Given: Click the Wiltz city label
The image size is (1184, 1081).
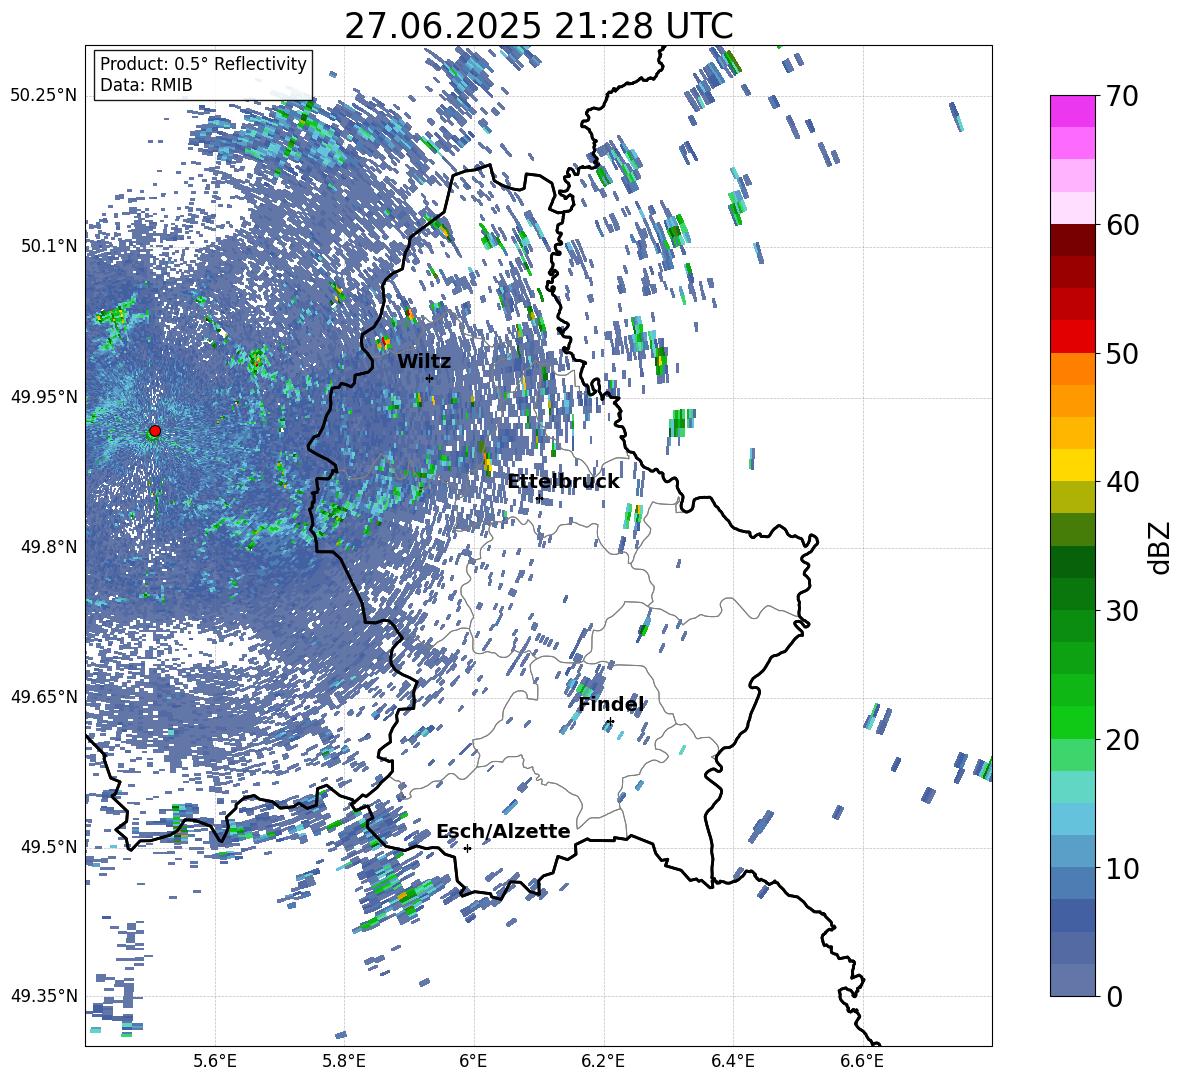Looking at the screenshot, I should (x=424, y=362).
